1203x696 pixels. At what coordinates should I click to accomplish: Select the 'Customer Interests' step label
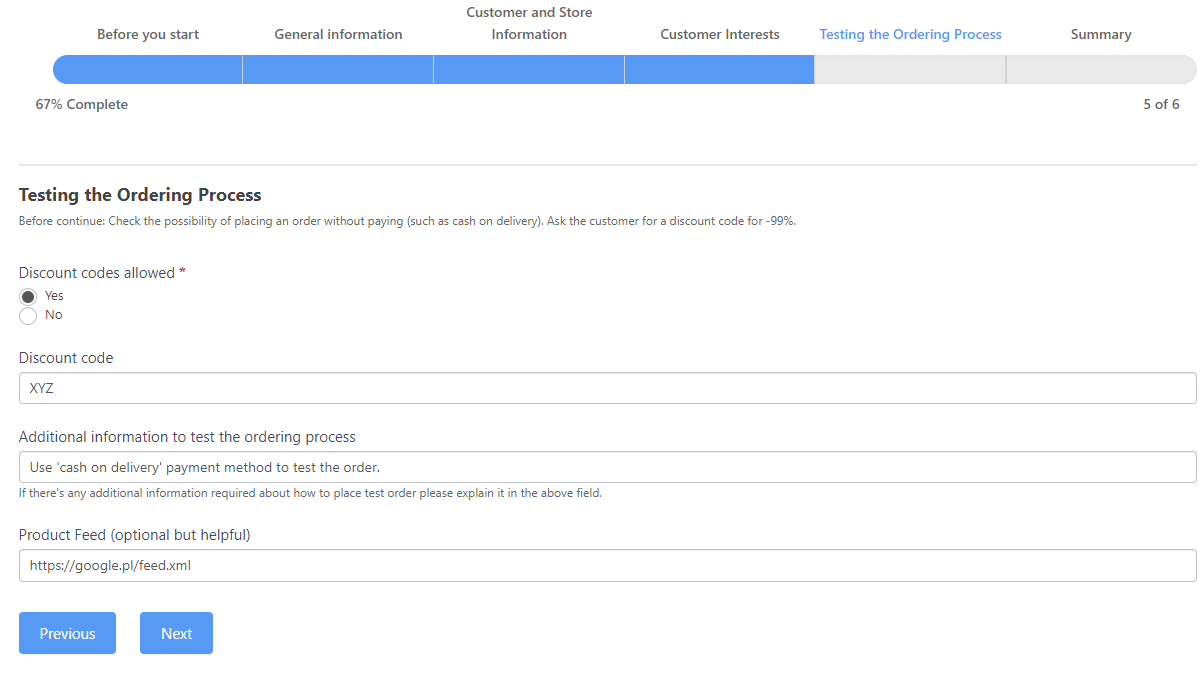pyautogui.click(x=719, y=34)
